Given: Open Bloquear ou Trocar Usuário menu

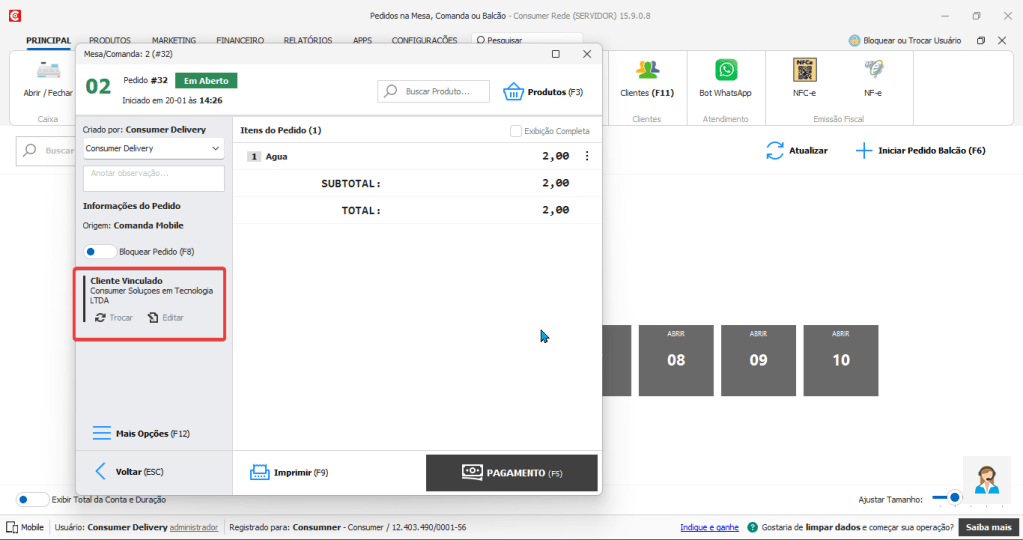Looking at the screenshot, I should [905, 41].
